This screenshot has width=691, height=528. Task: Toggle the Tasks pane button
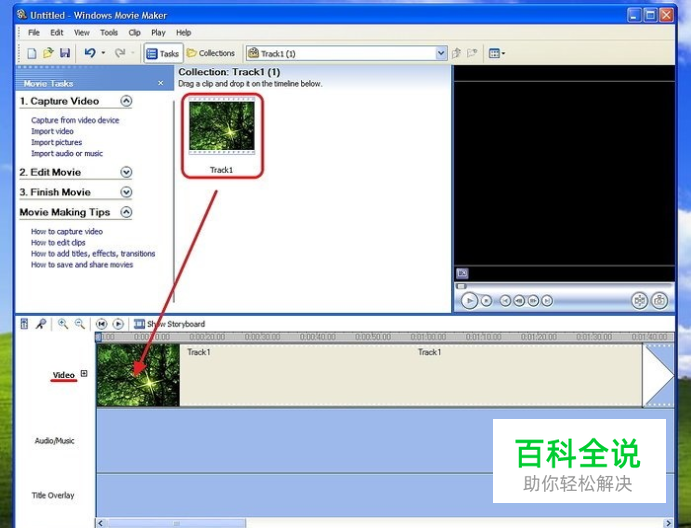[163, 53]
